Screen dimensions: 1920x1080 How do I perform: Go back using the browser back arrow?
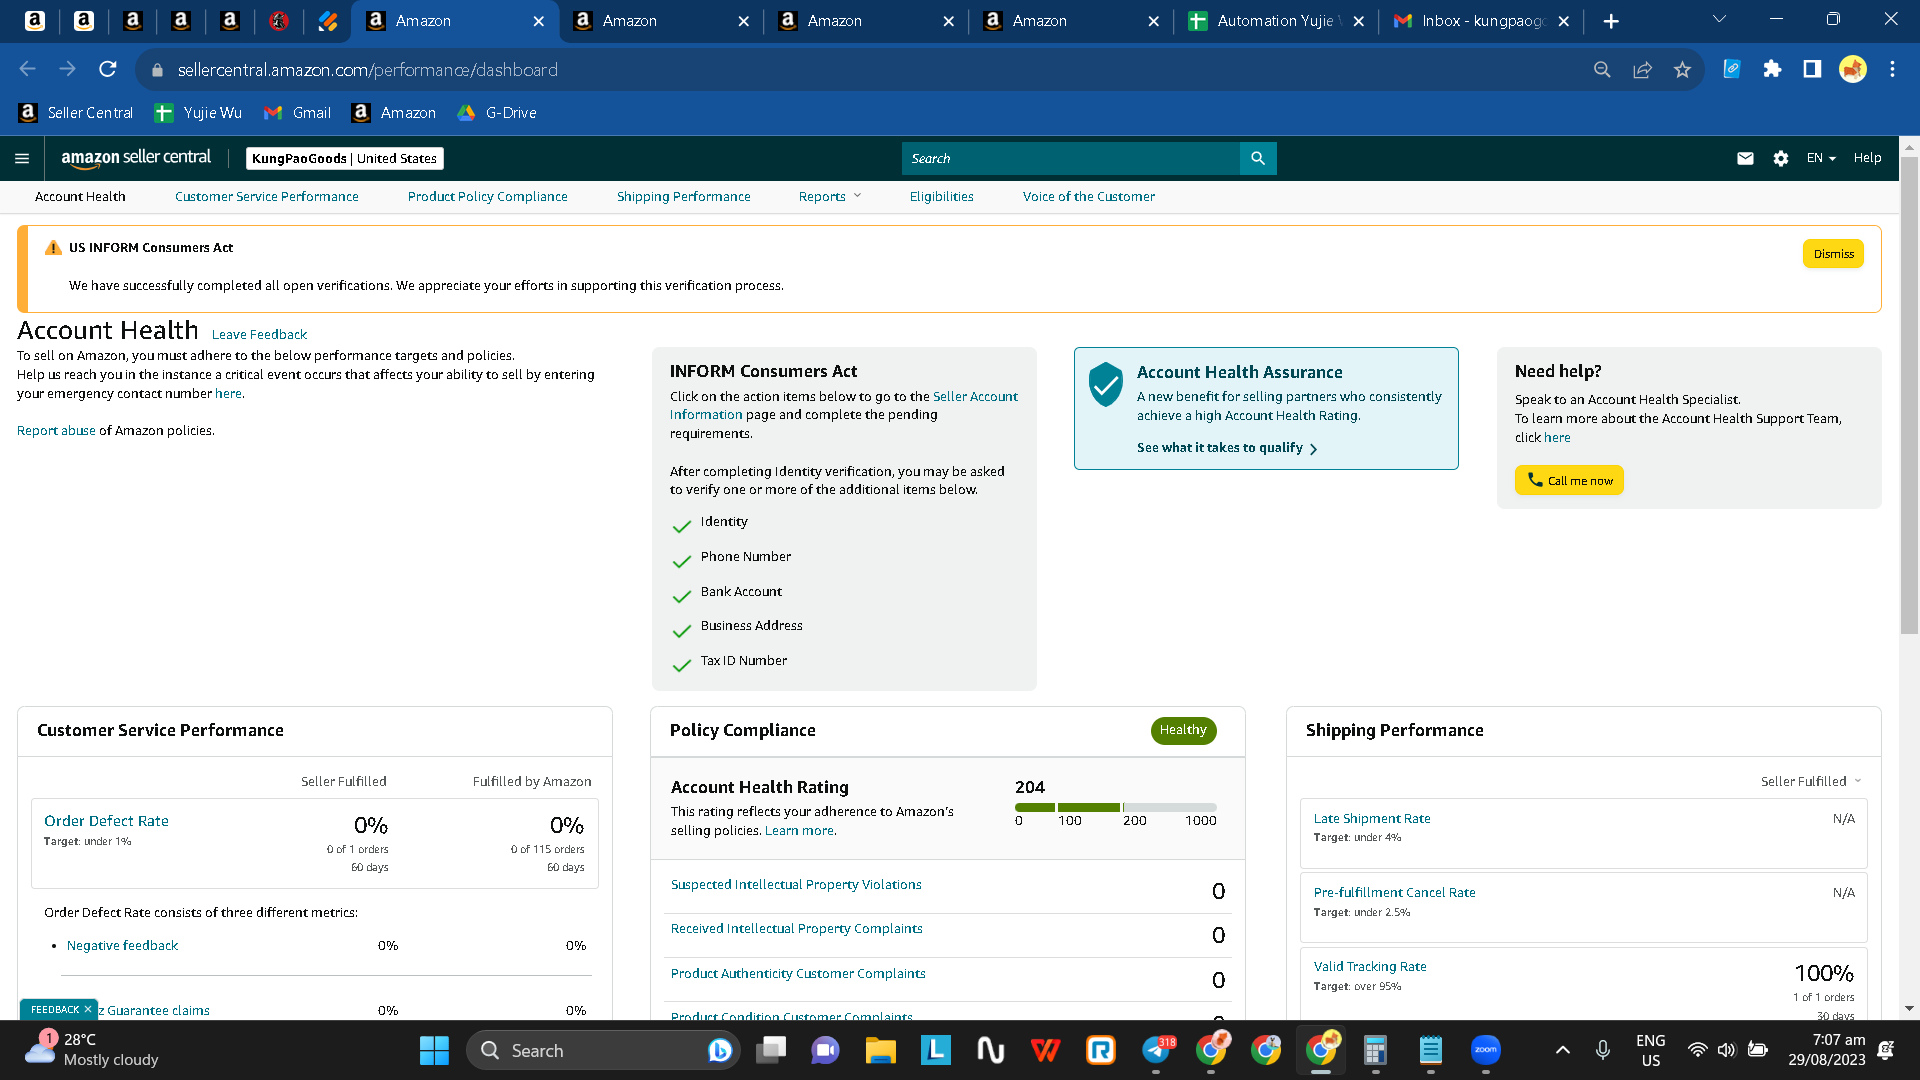tap(28, 69)
